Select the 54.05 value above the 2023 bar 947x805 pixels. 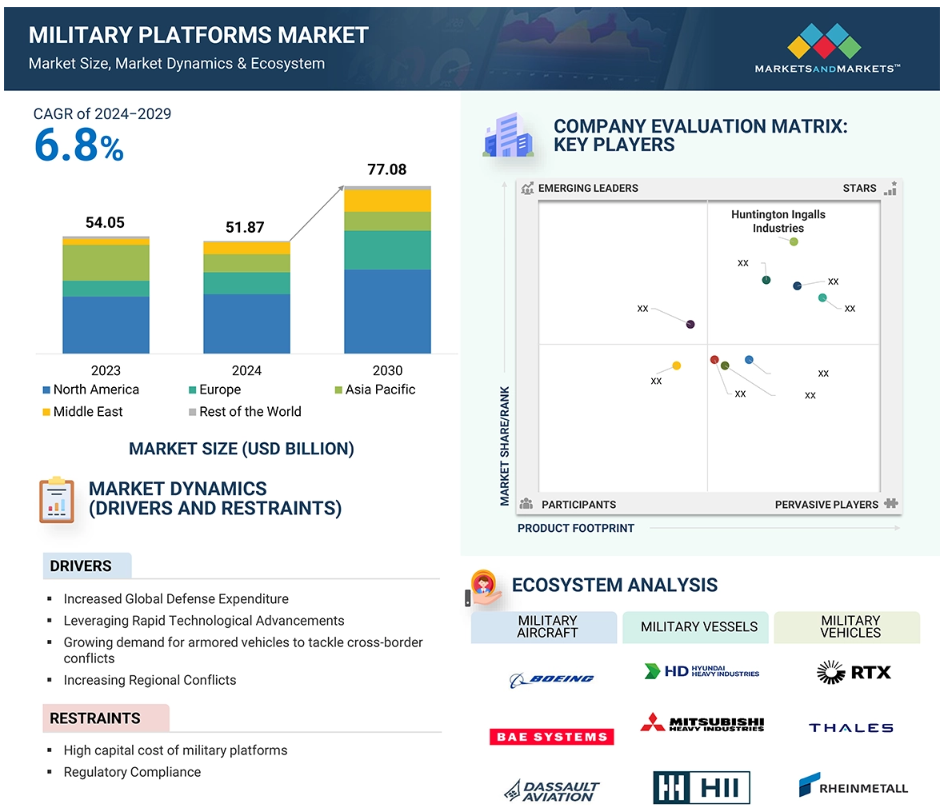pos(105,223)
